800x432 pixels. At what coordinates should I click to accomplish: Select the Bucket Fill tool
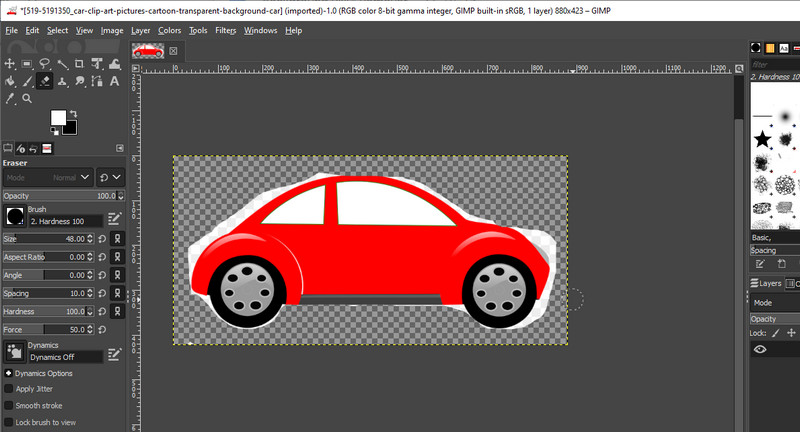[x=10, y=81]
